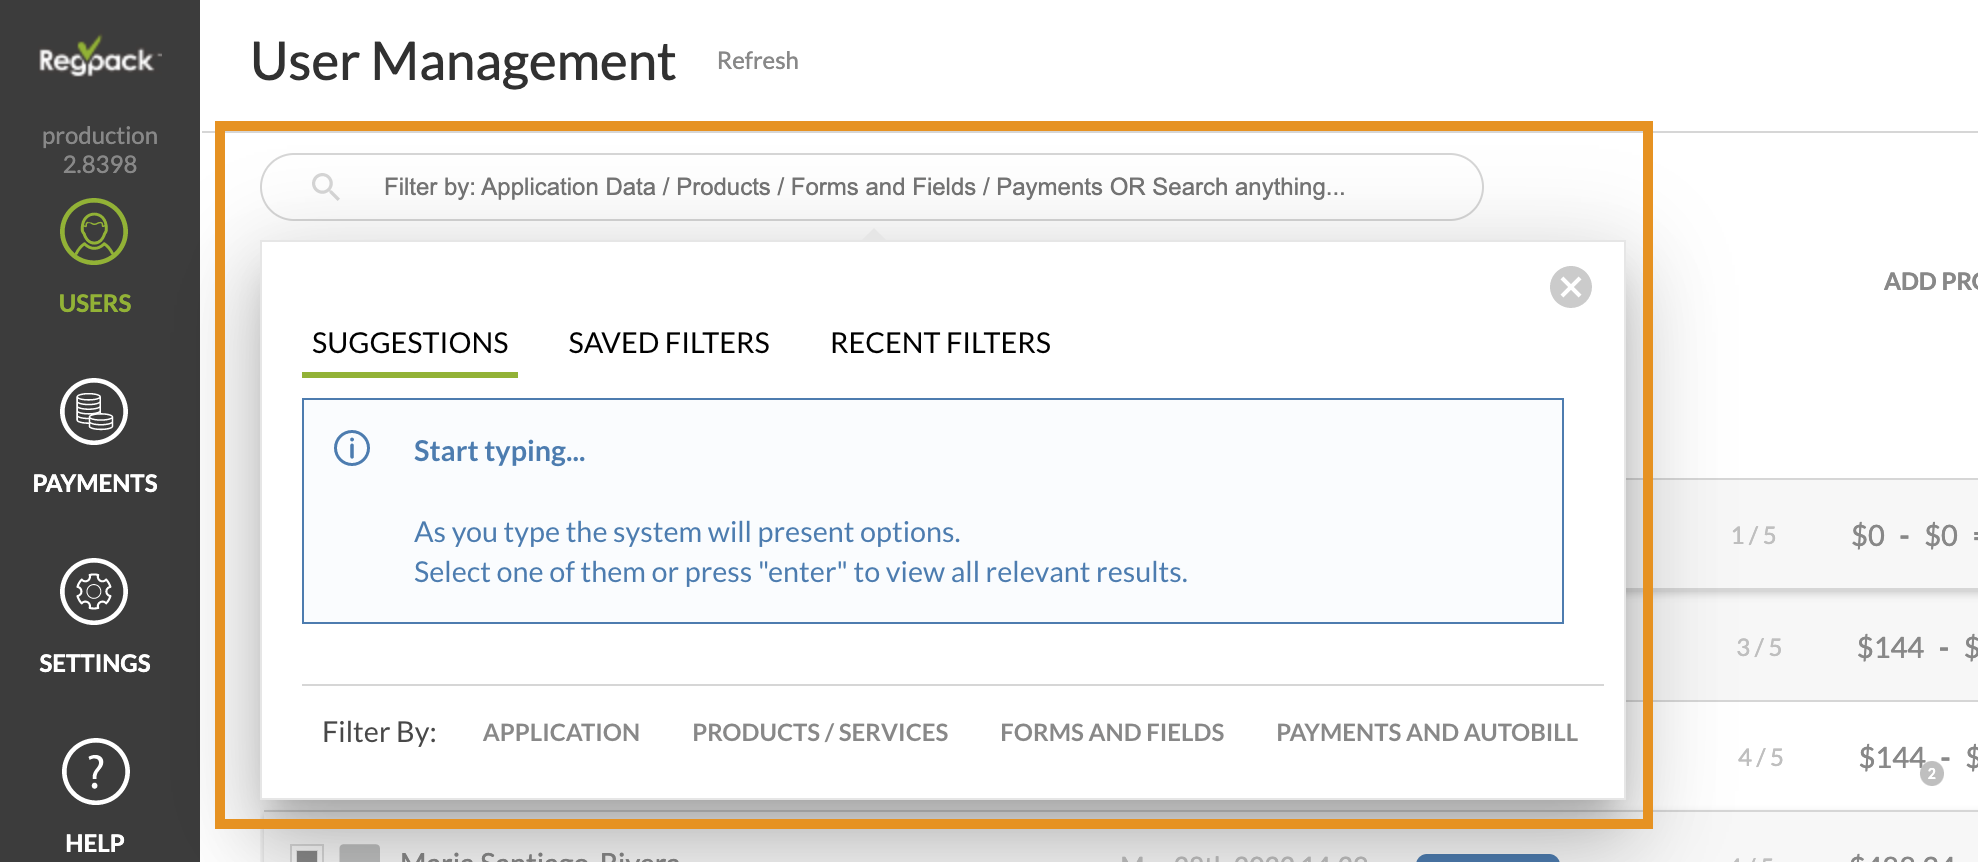
Task: Click the Regpack logo
Action: pyautogui.click(x=97, y=59)
